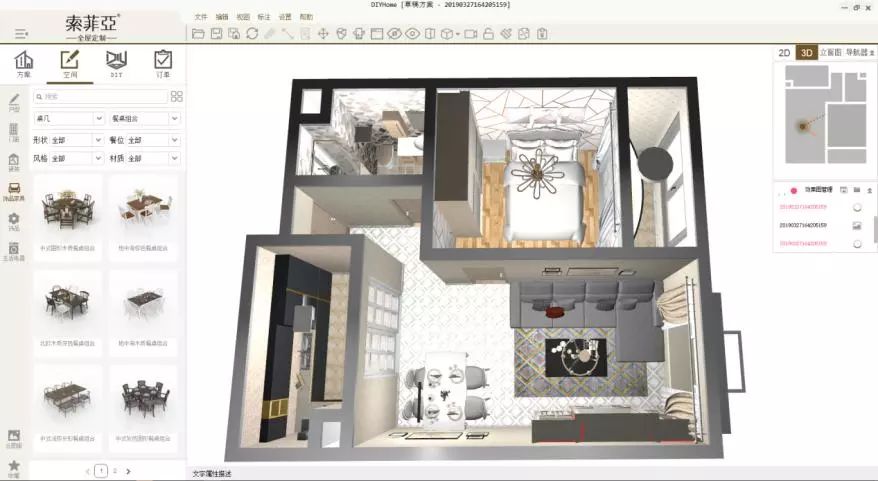The width and height of the screenshot is (878, 481).
Task: Click the layout window icon in the toolbar
Action: [377, 34]
